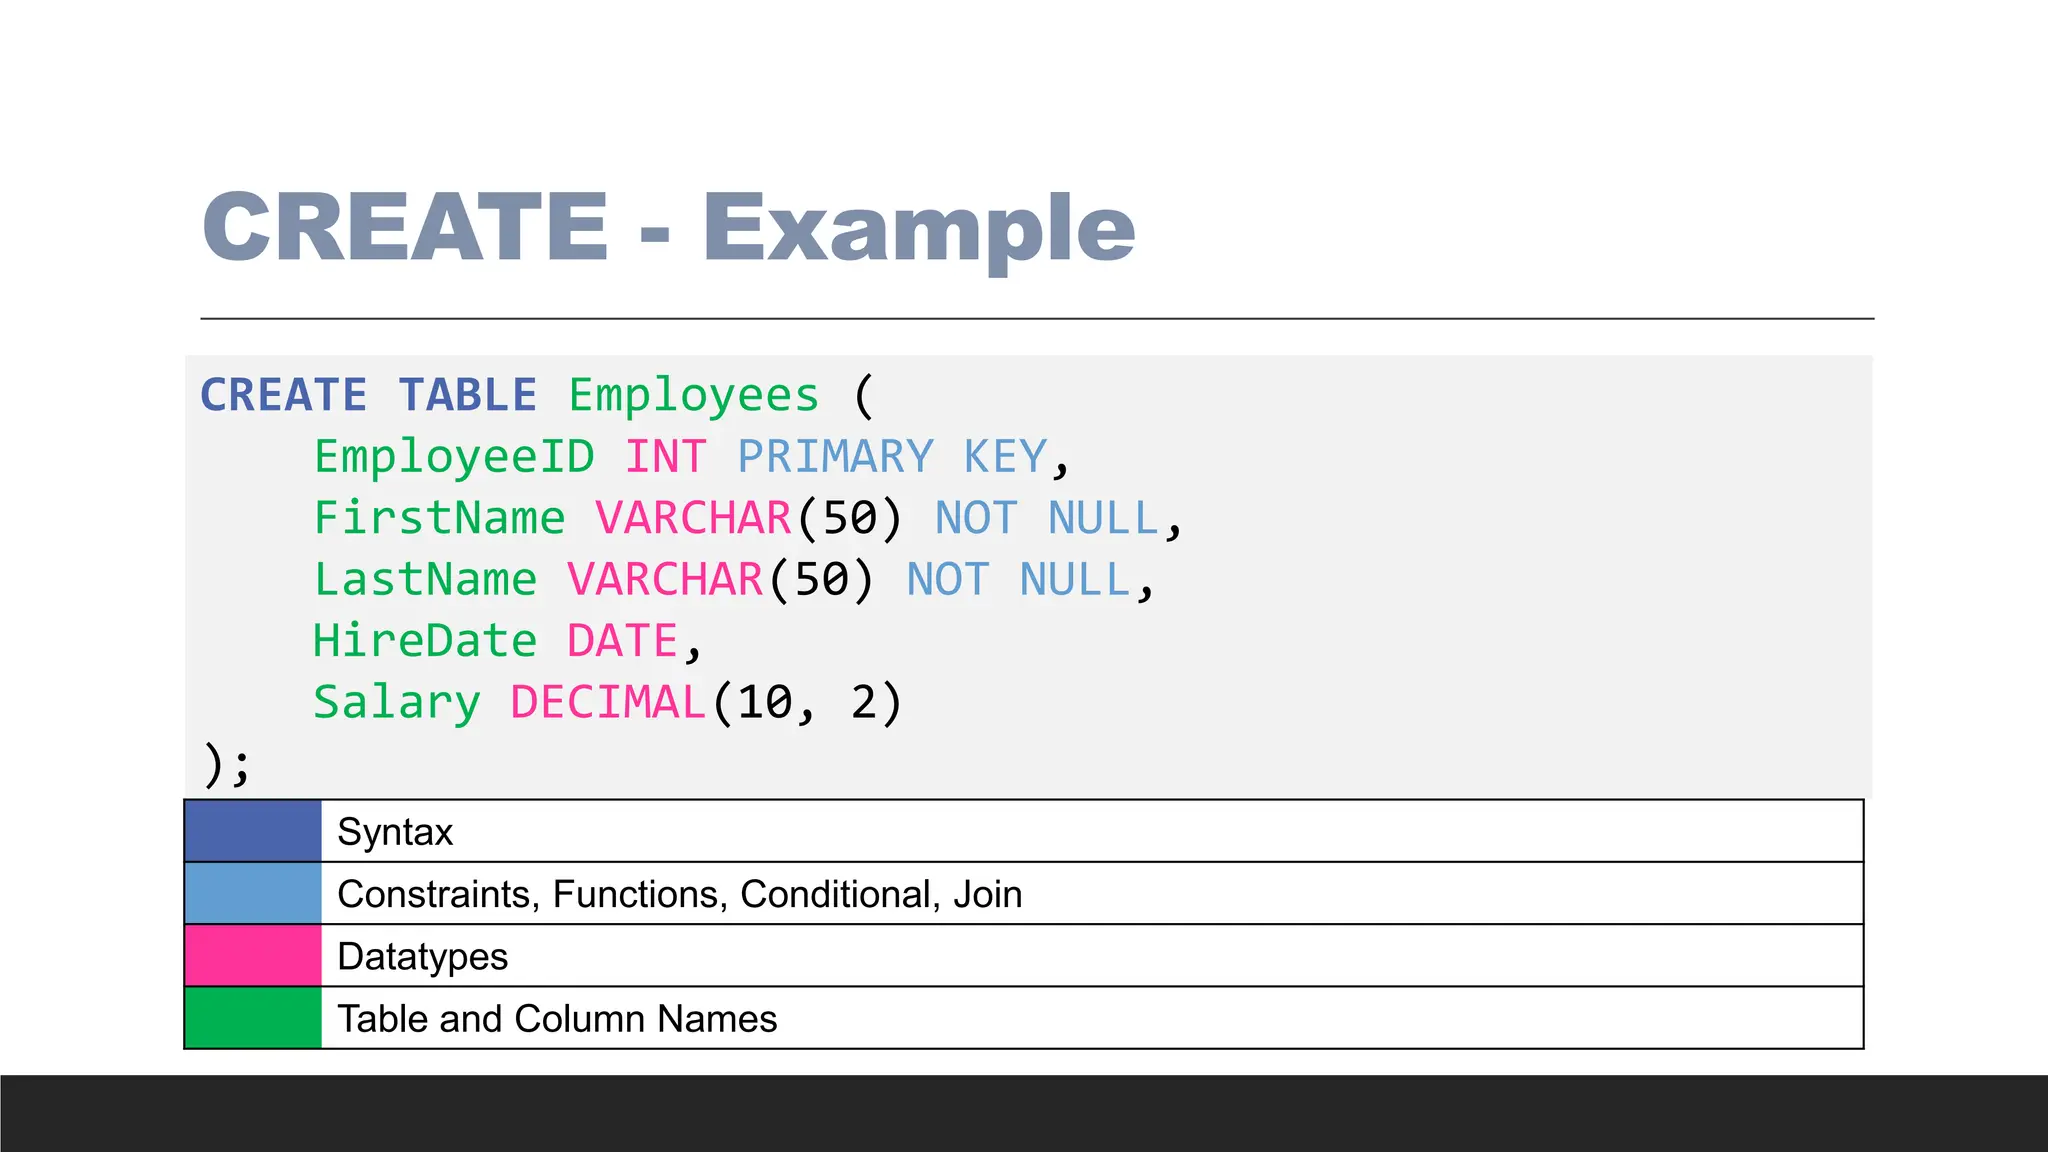The height and width of the screenshot is (1152, 2048).
Task: Click the 'Table and Column Names' legend label
Action: click(557, 1018)
